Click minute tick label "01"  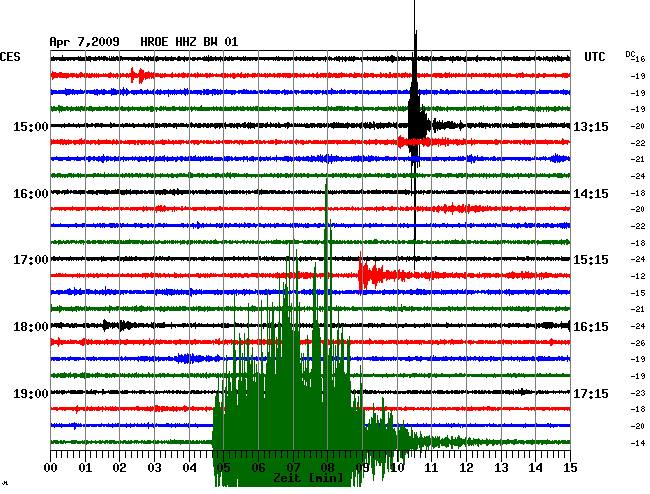(x=85, y=468)
